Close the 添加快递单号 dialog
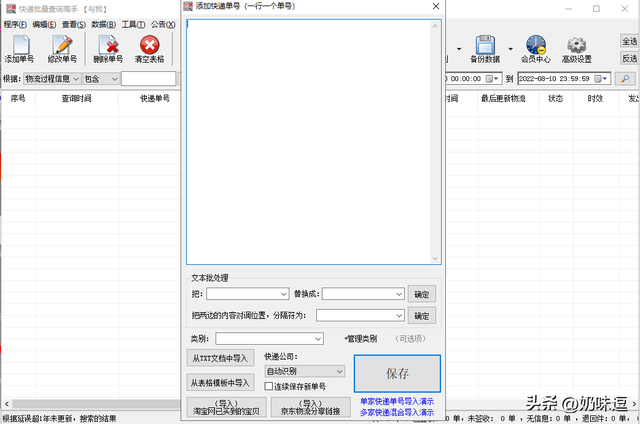Image resolution: width=640 pixels, height=424 pixels. 436,6
